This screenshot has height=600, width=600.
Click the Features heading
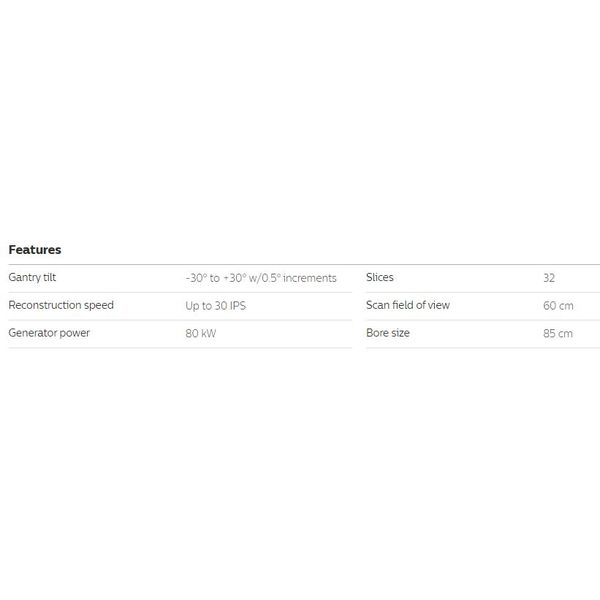[35, 250]
